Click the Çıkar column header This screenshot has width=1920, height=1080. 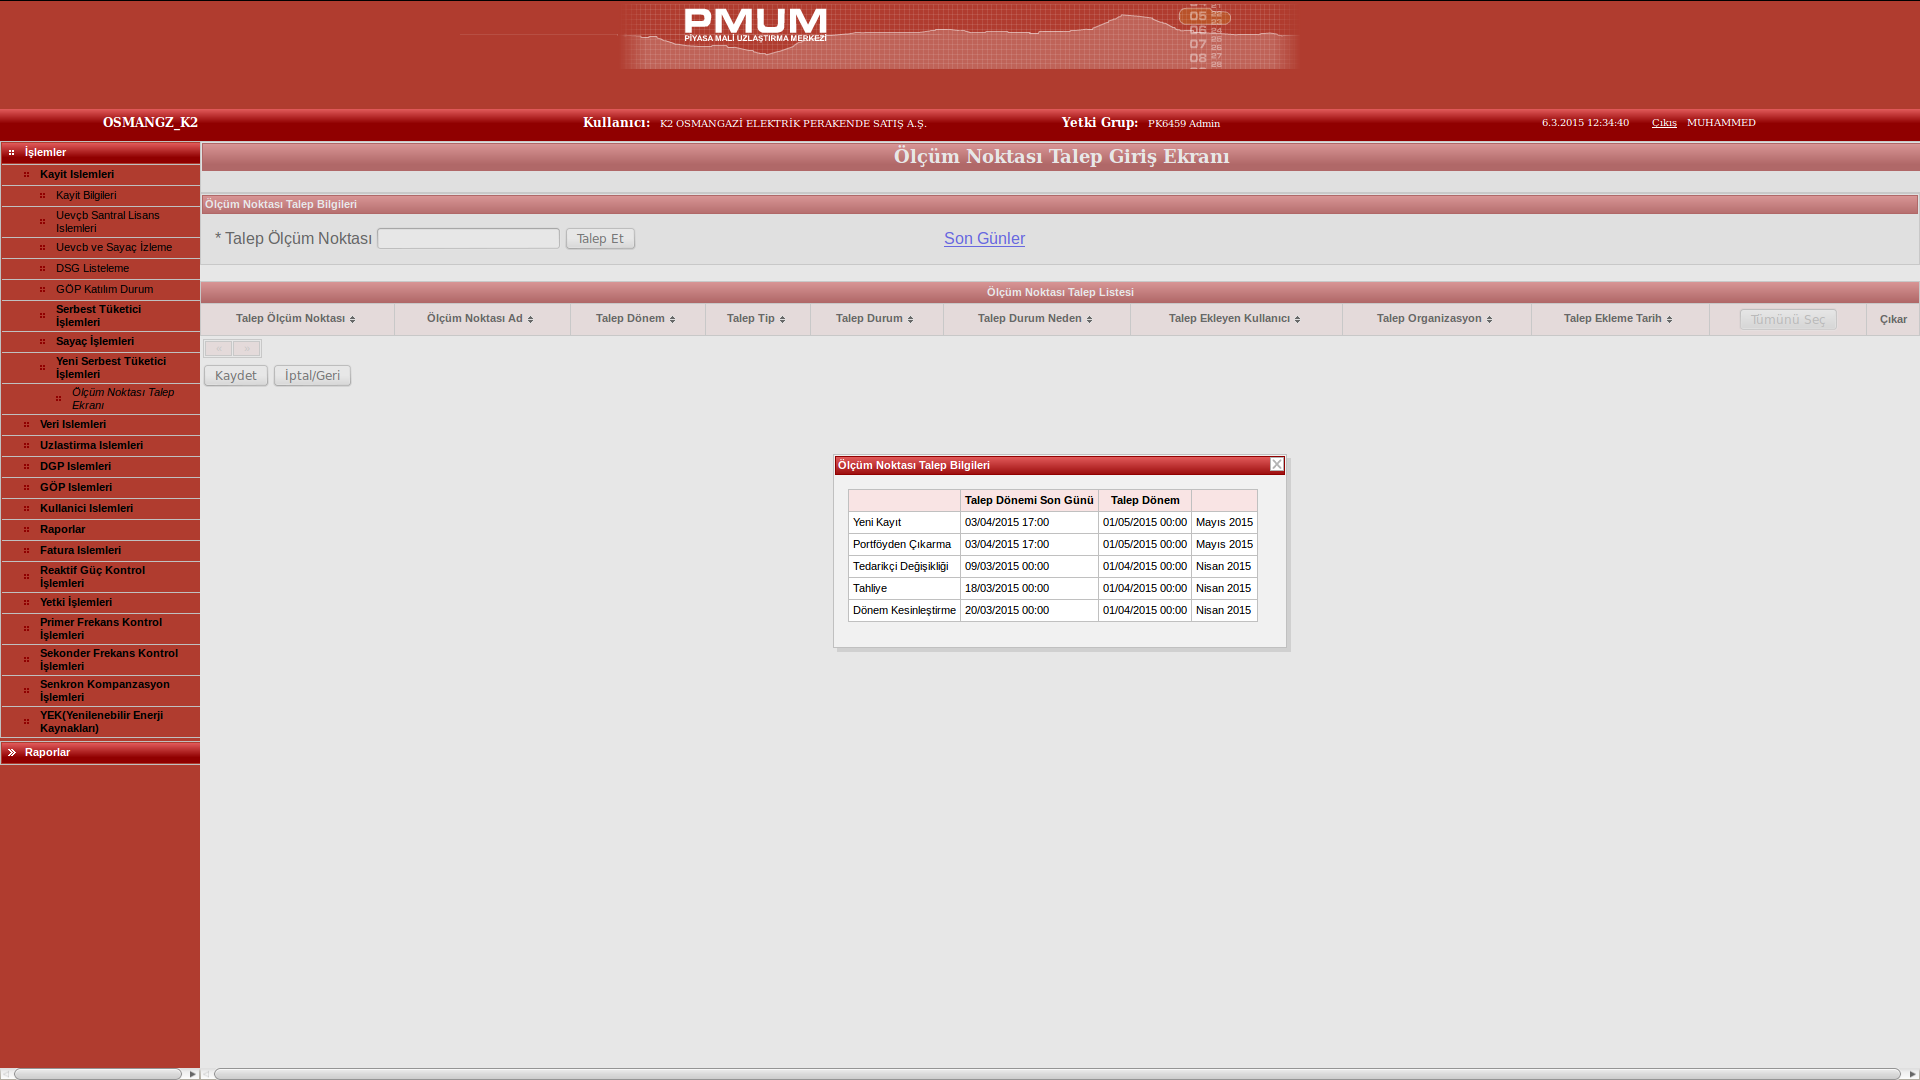point(1893,320)
